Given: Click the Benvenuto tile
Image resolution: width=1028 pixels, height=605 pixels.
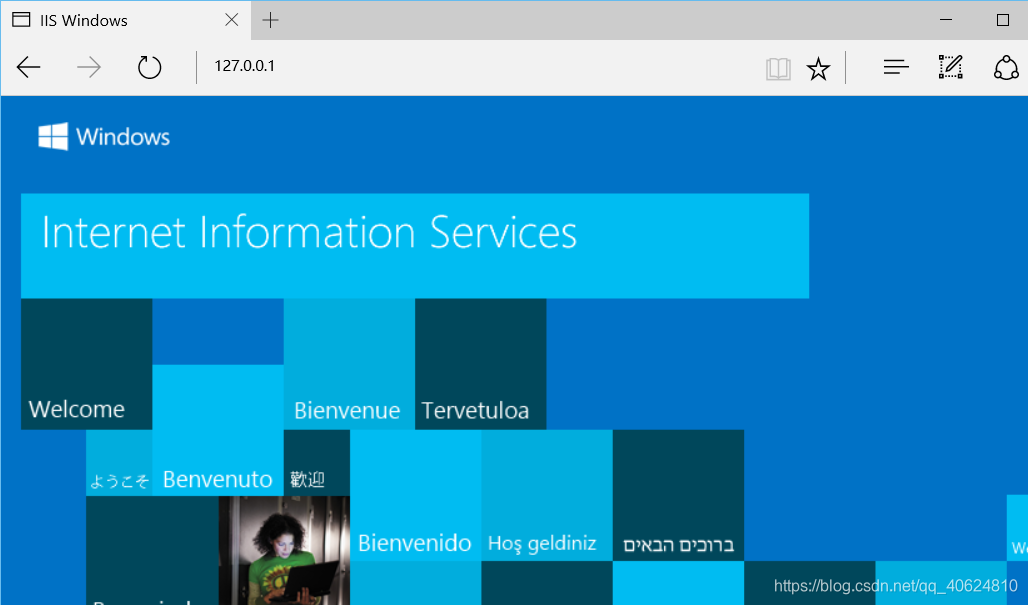Looking at the screenshot, I should point(218,430).
